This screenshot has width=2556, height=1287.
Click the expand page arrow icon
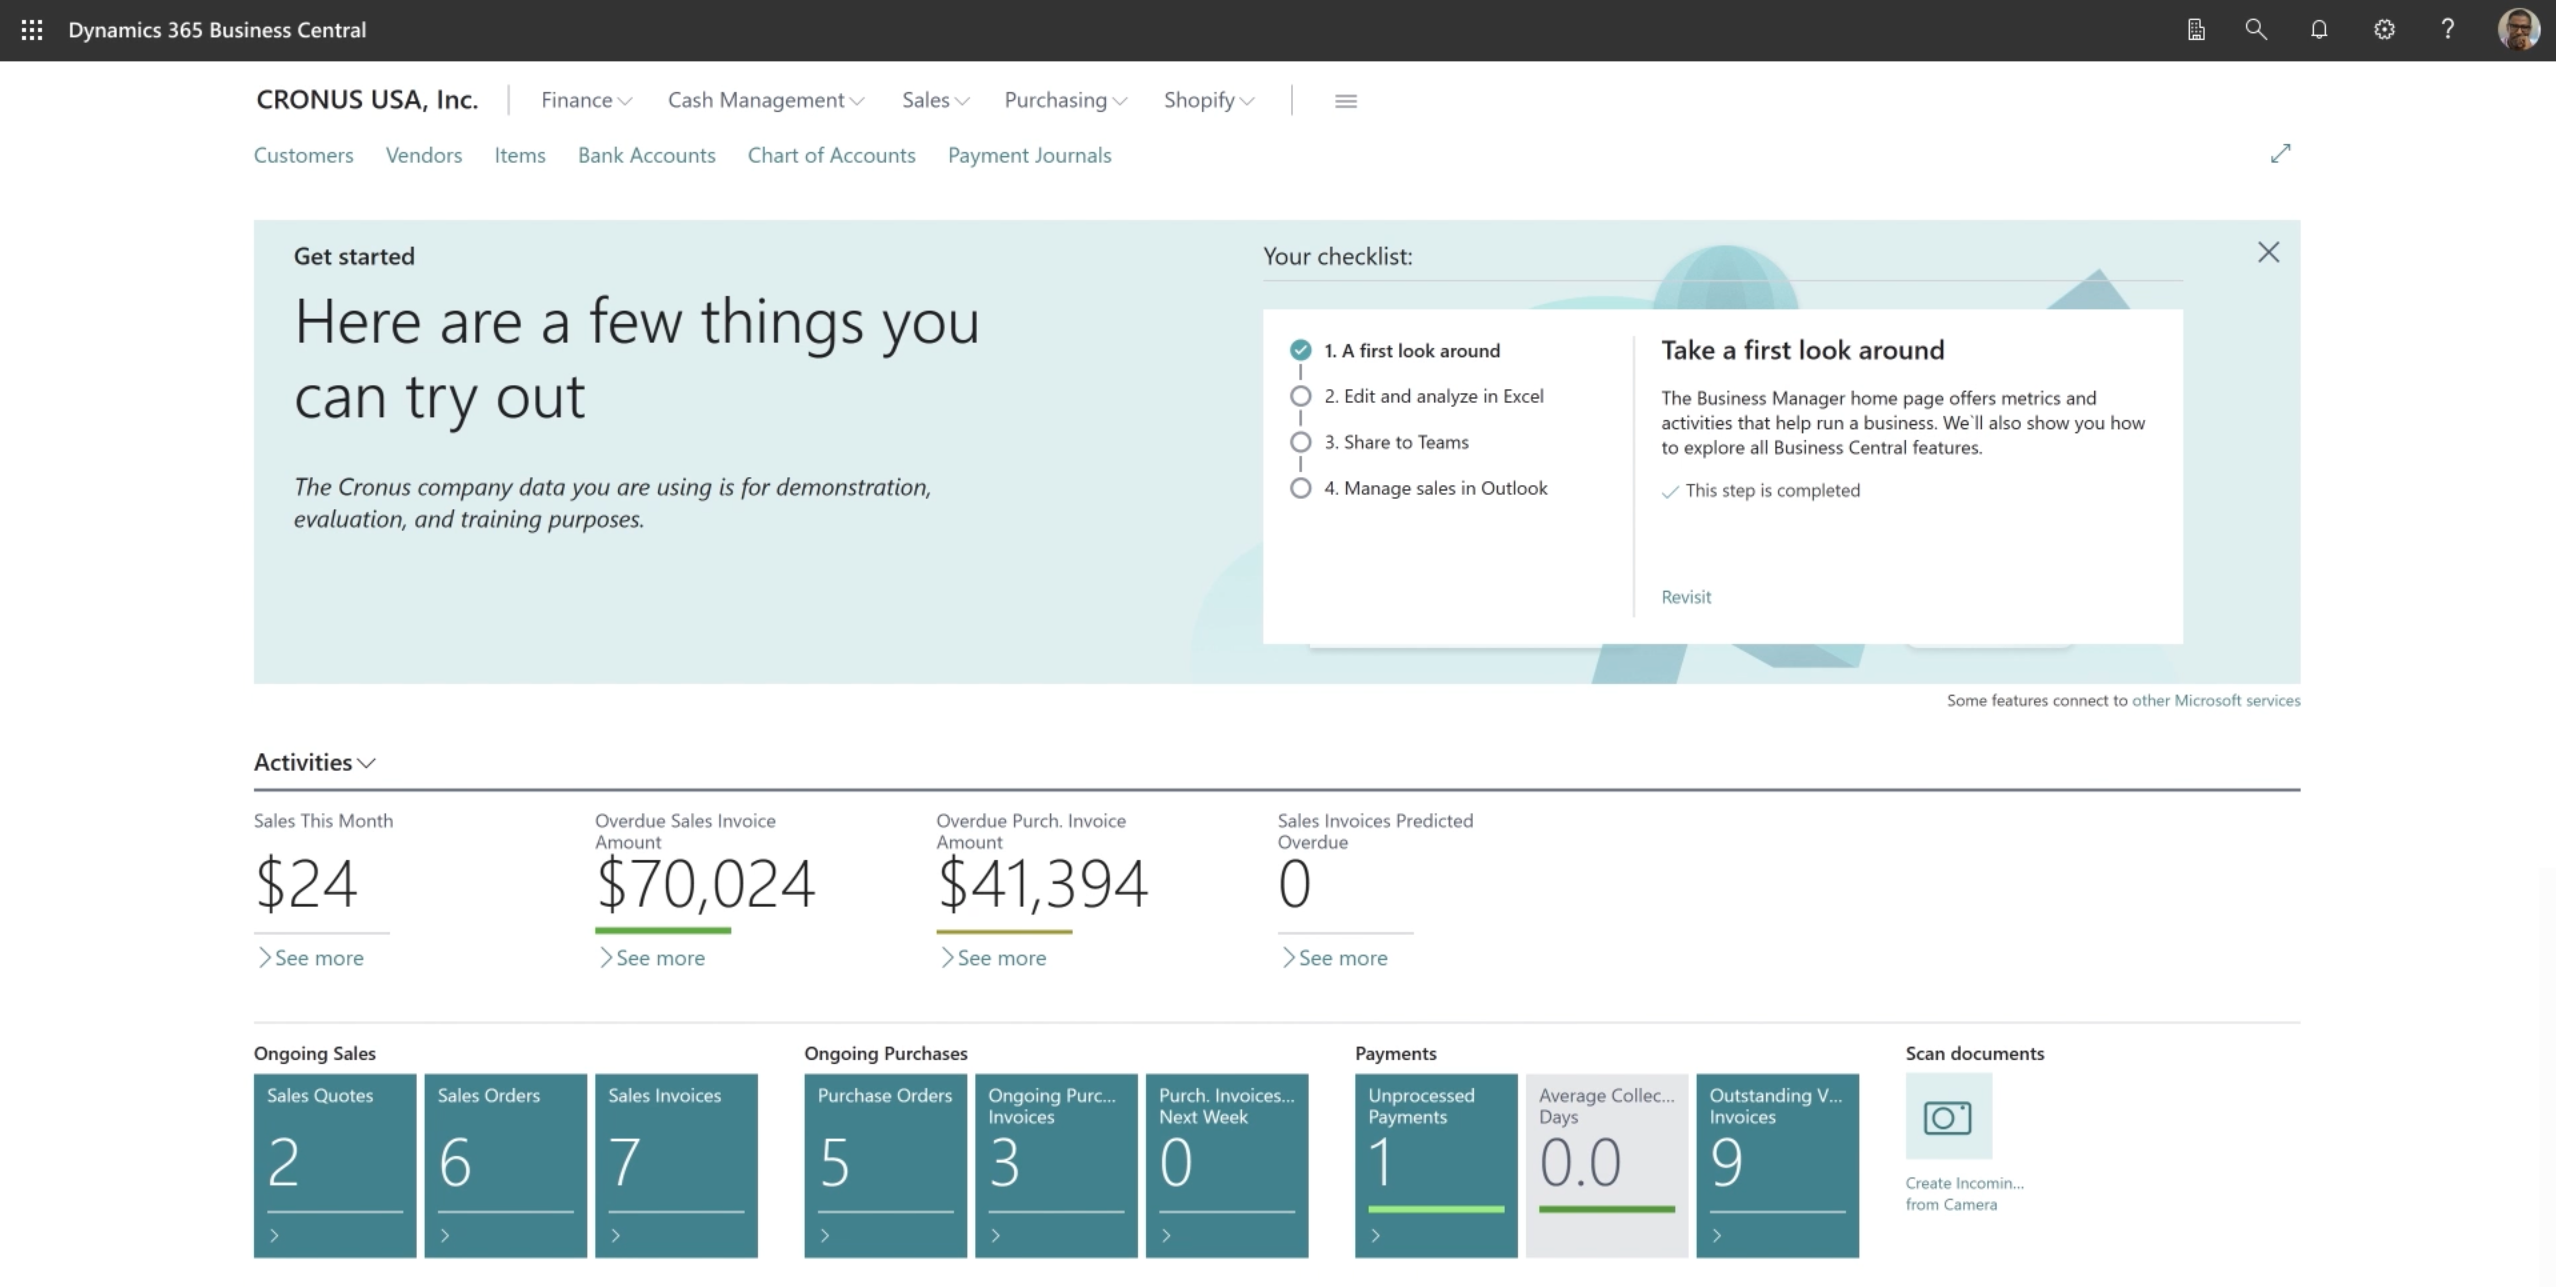[2280, 154]
